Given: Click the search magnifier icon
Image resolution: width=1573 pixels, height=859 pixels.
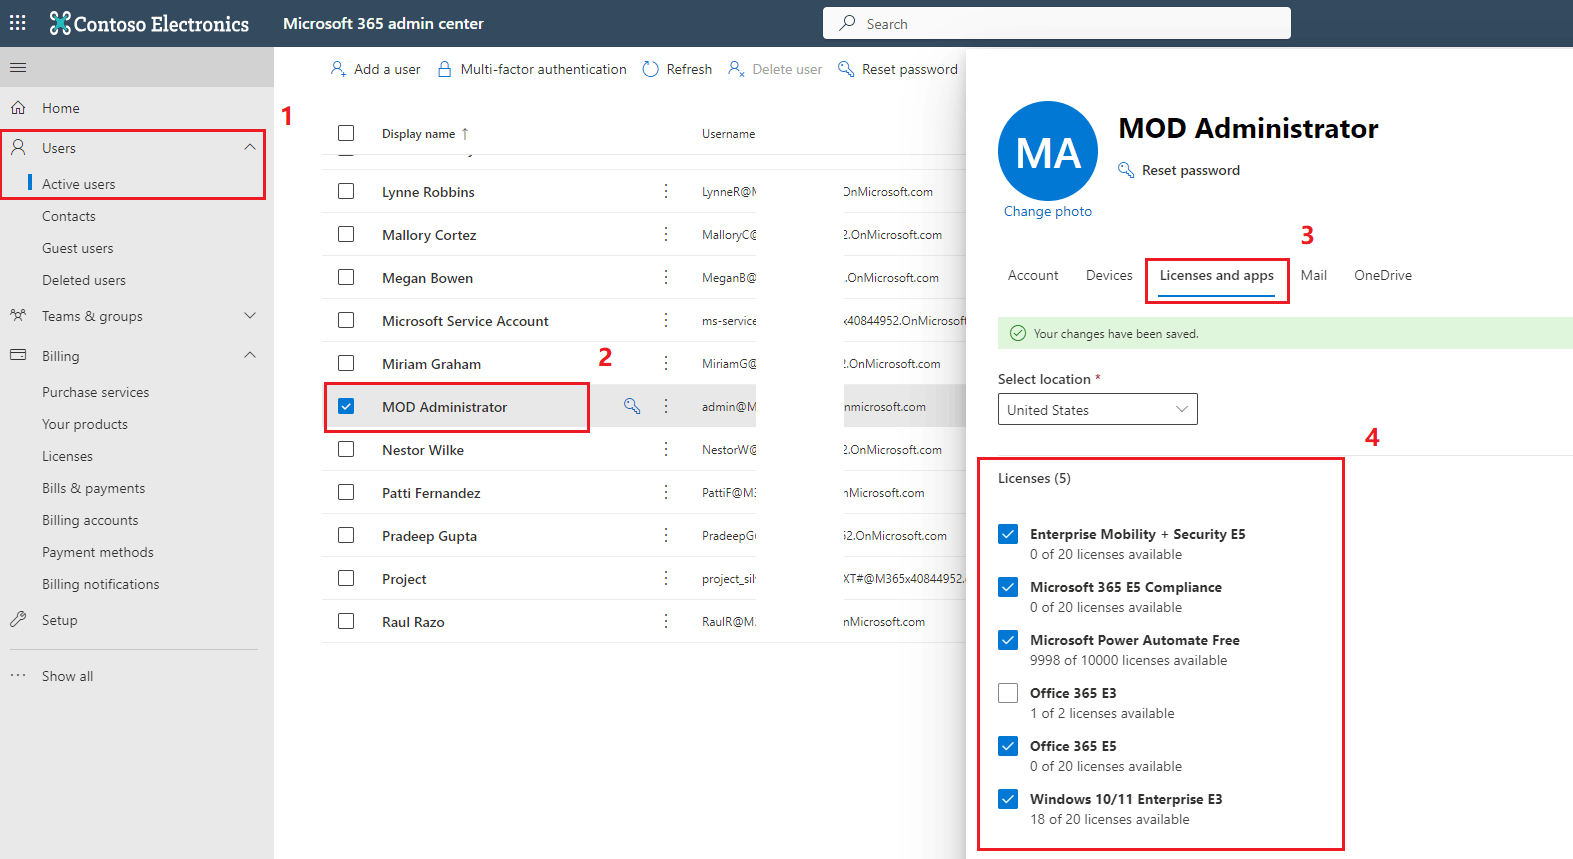Looking at the screenshot, I should point(847,23).
